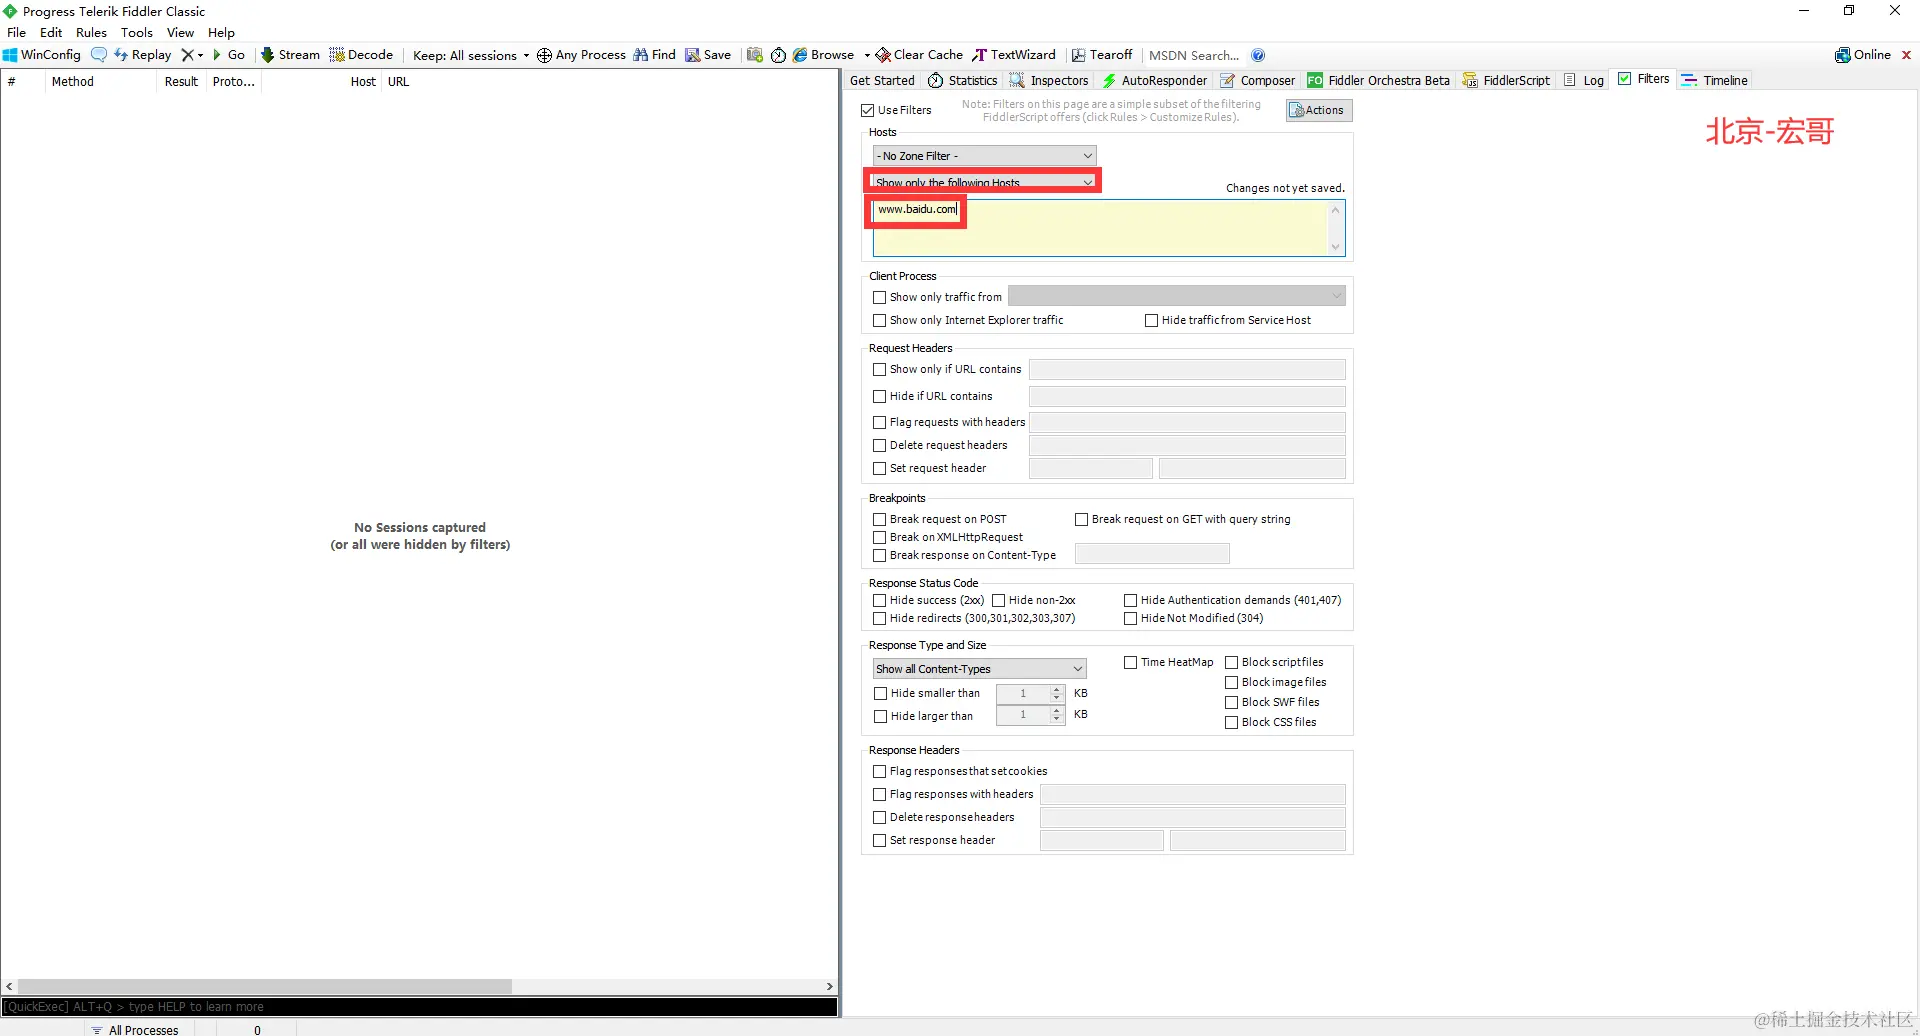Viewport: 1920px width, 1036px height.
Task: Open the Rules menu
Action: (91, 32)
